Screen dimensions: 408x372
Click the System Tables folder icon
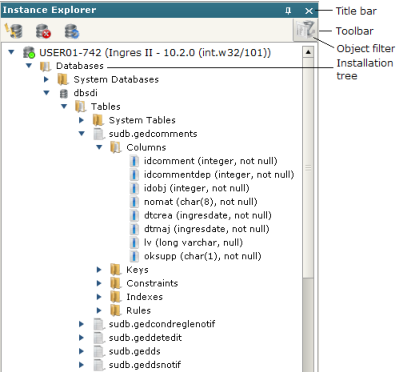[98, 120]
